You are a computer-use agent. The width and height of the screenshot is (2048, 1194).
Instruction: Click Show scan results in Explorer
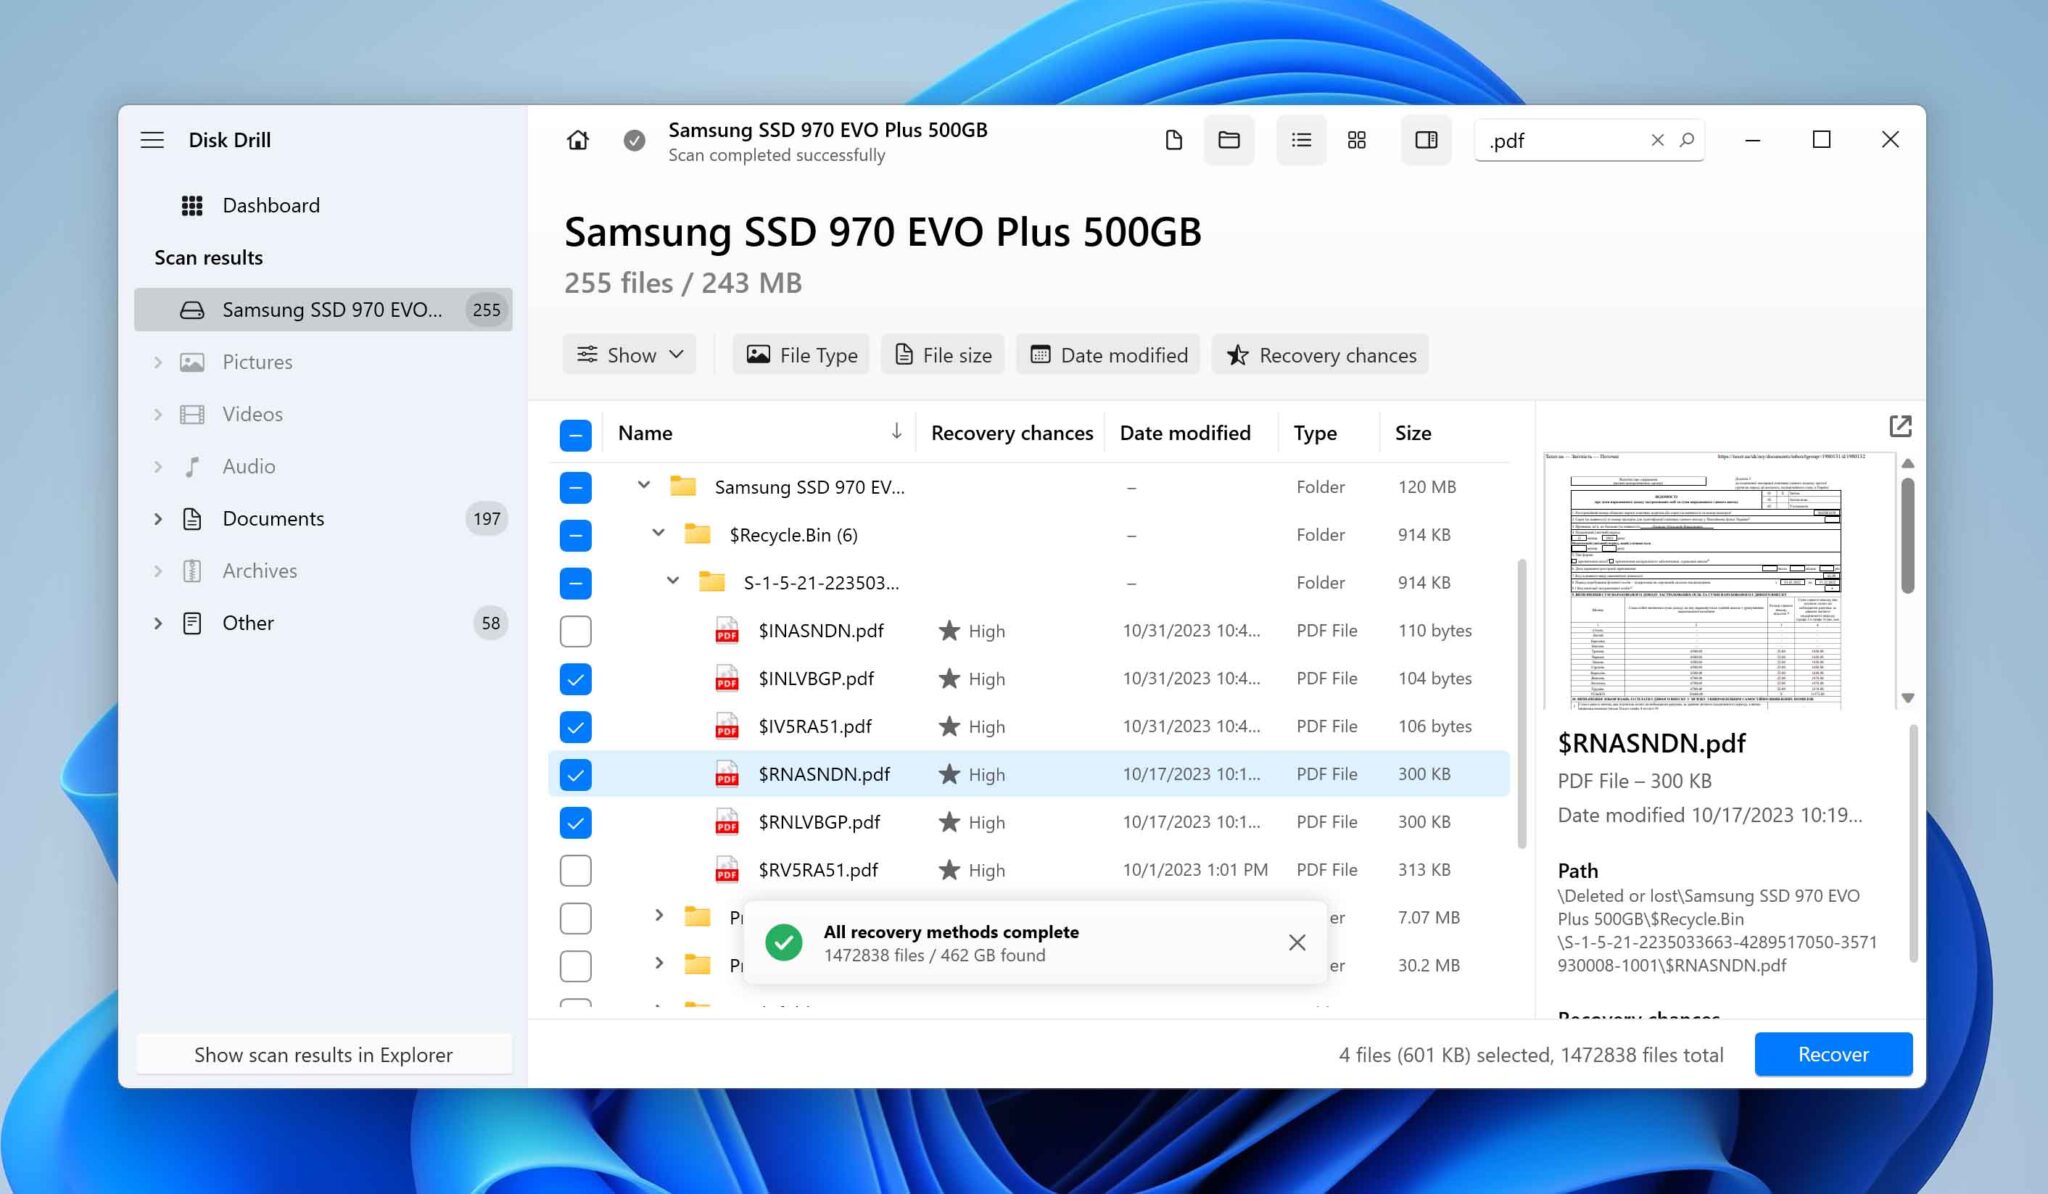pyautogui.click(x=323, y=1054)
